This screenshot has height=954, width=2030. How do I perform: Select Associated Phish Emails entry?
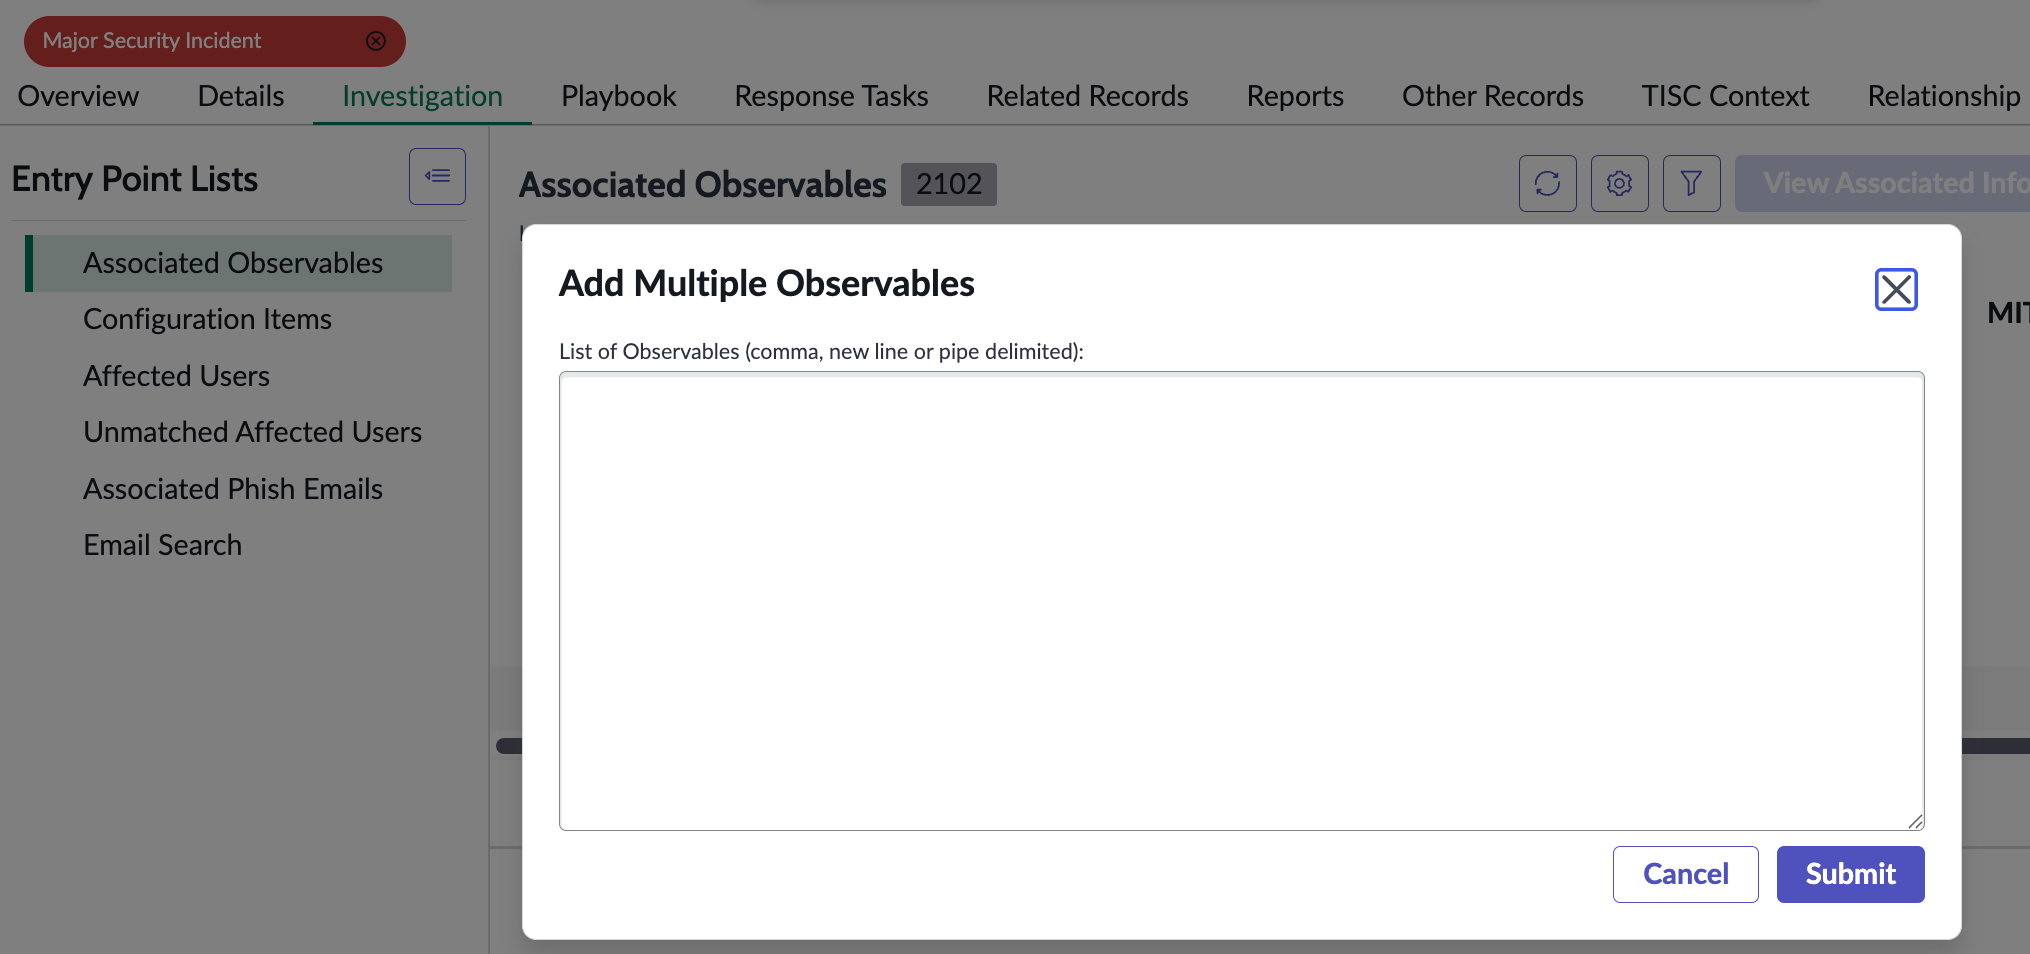pos(233,489)
